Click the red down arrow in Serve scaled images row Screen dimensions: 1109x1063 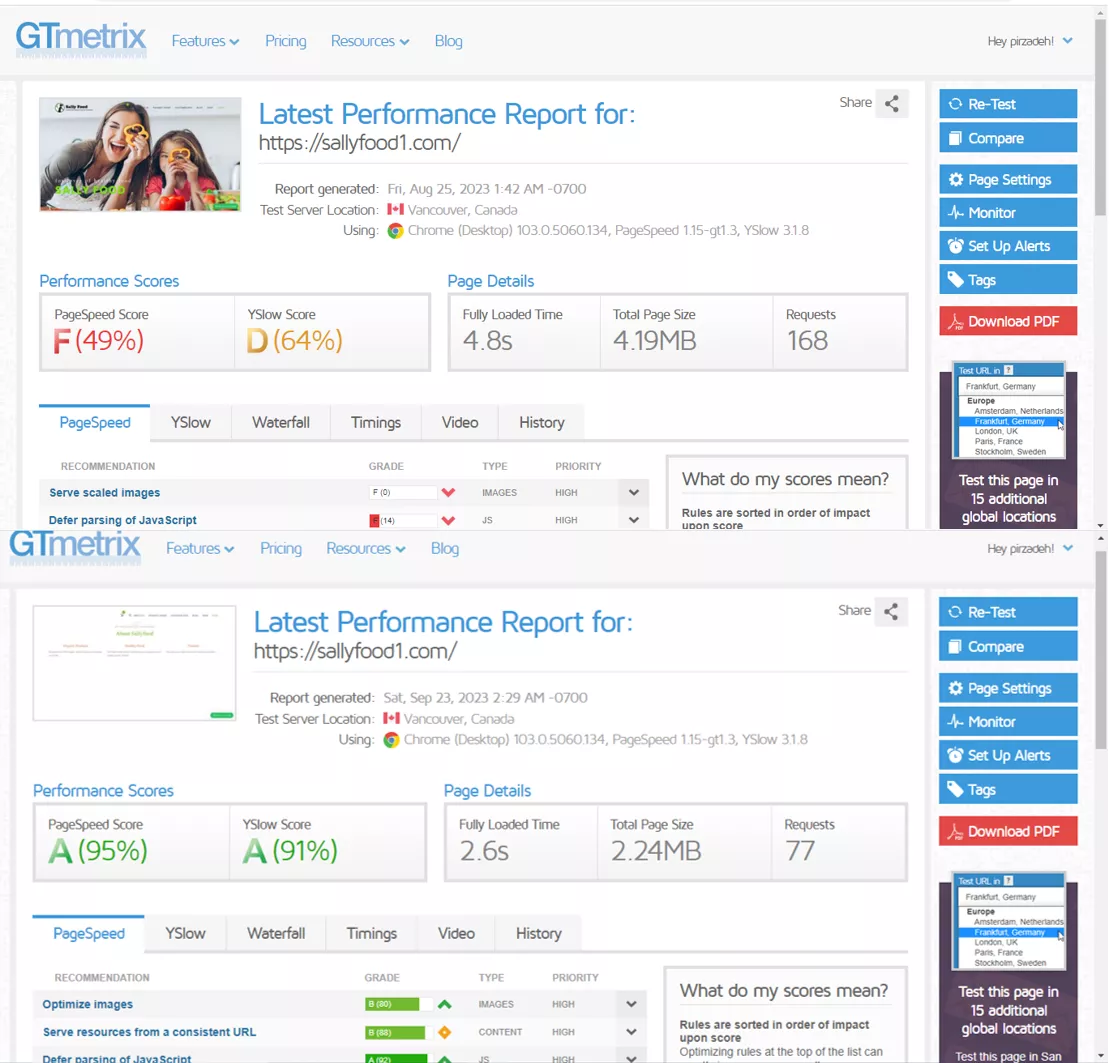[x=448, y=492]
